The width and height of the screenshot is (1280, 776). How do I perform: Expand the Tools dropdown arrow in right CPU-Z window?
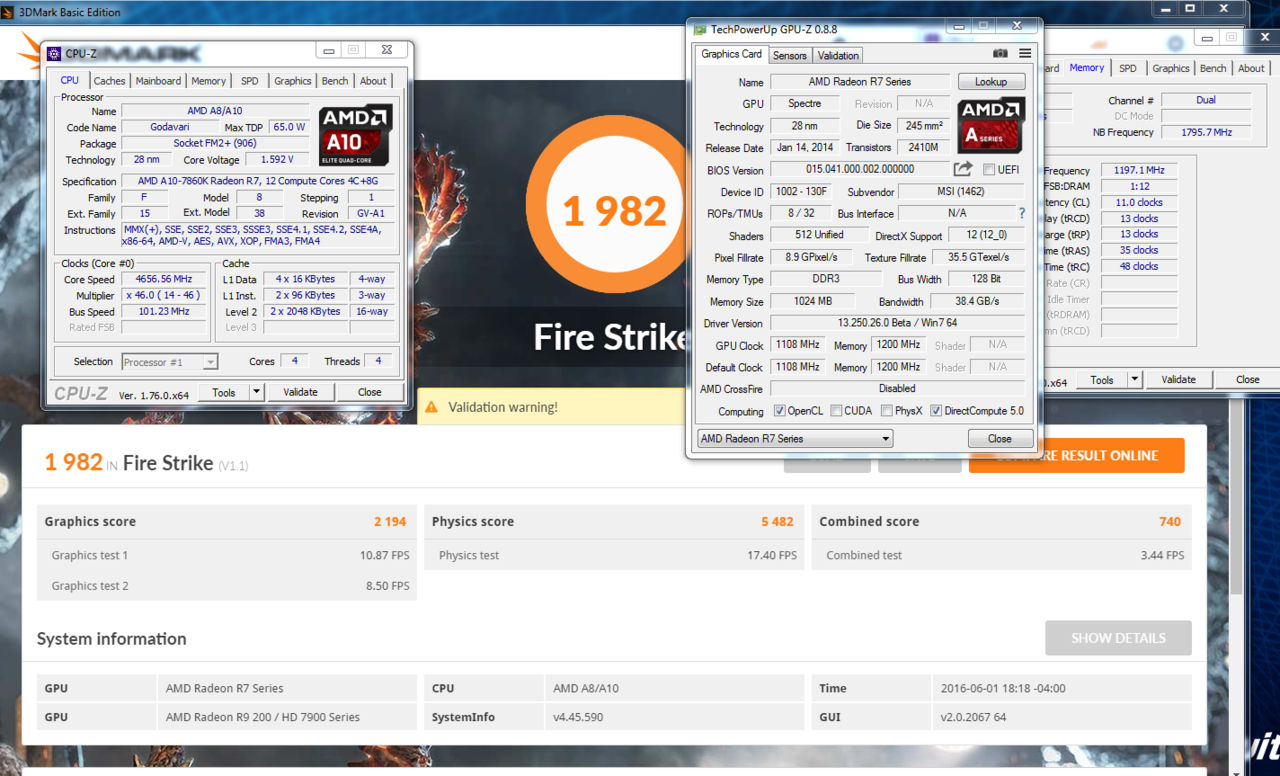tap(1135, 379)
